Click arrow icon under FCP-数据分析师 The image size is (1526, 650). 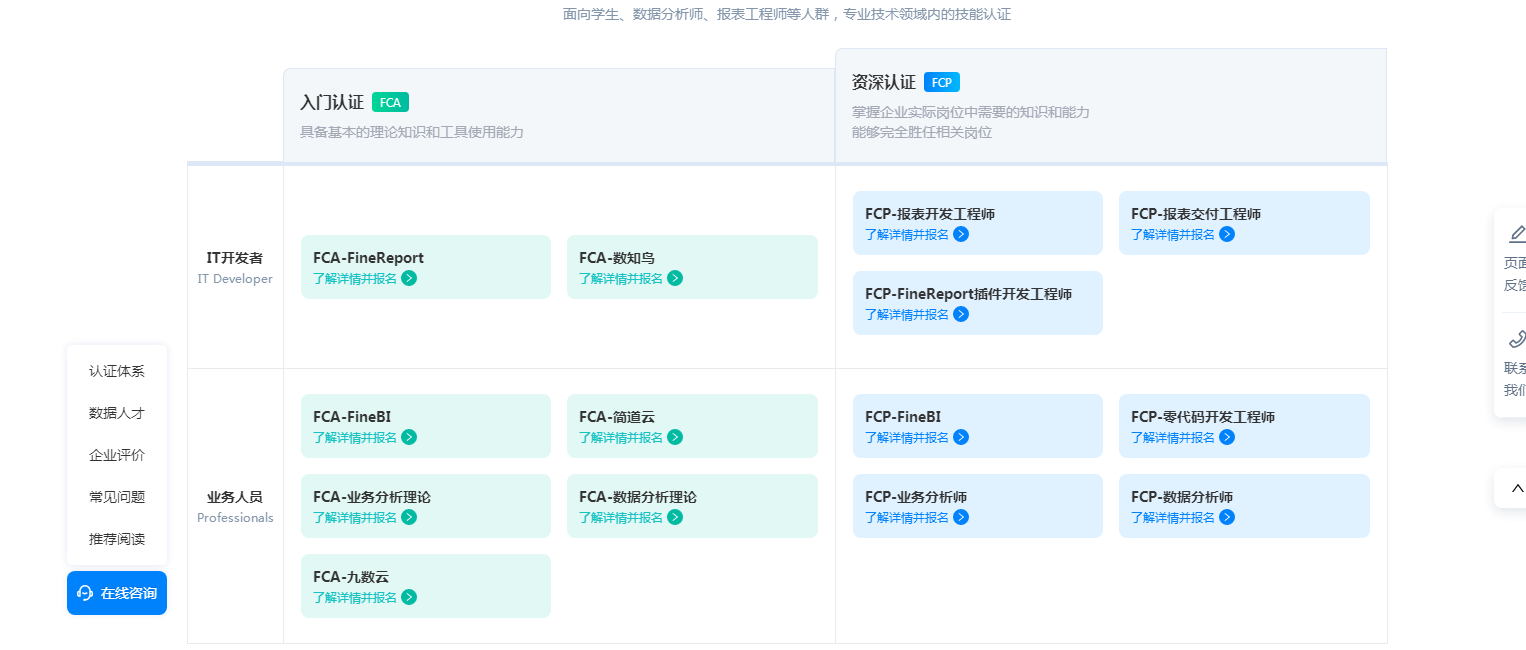[1227, 517]
